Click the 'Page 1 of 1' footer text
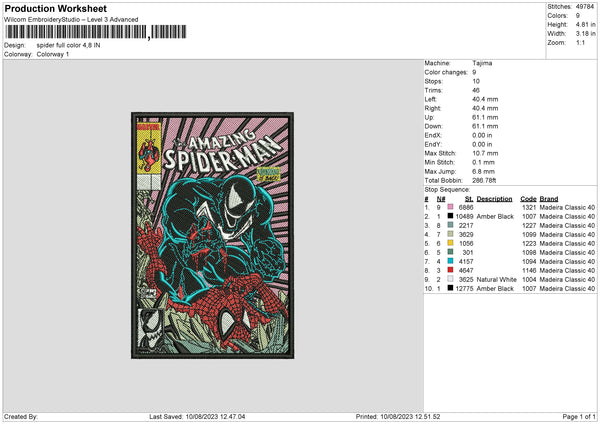This screenshot has width=600, height=424. (579, 416)
